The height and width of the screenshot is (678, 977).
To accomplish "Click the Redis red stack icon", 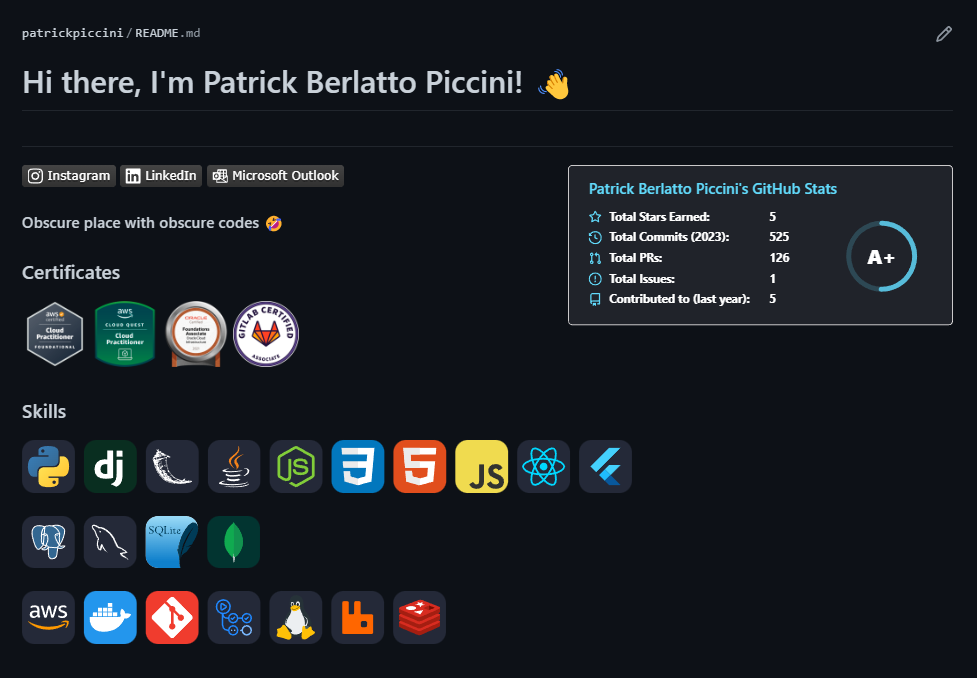I will (x=419, y=618).
